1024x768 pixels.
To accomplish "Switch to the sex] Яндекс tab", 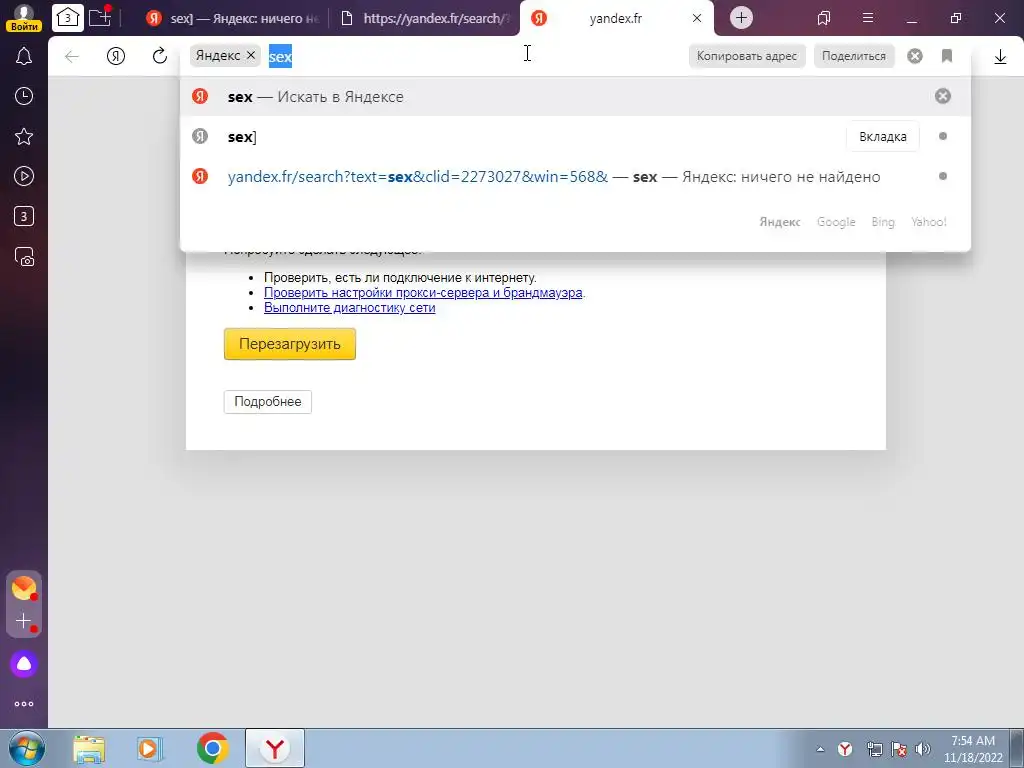I will click(232, 18).
